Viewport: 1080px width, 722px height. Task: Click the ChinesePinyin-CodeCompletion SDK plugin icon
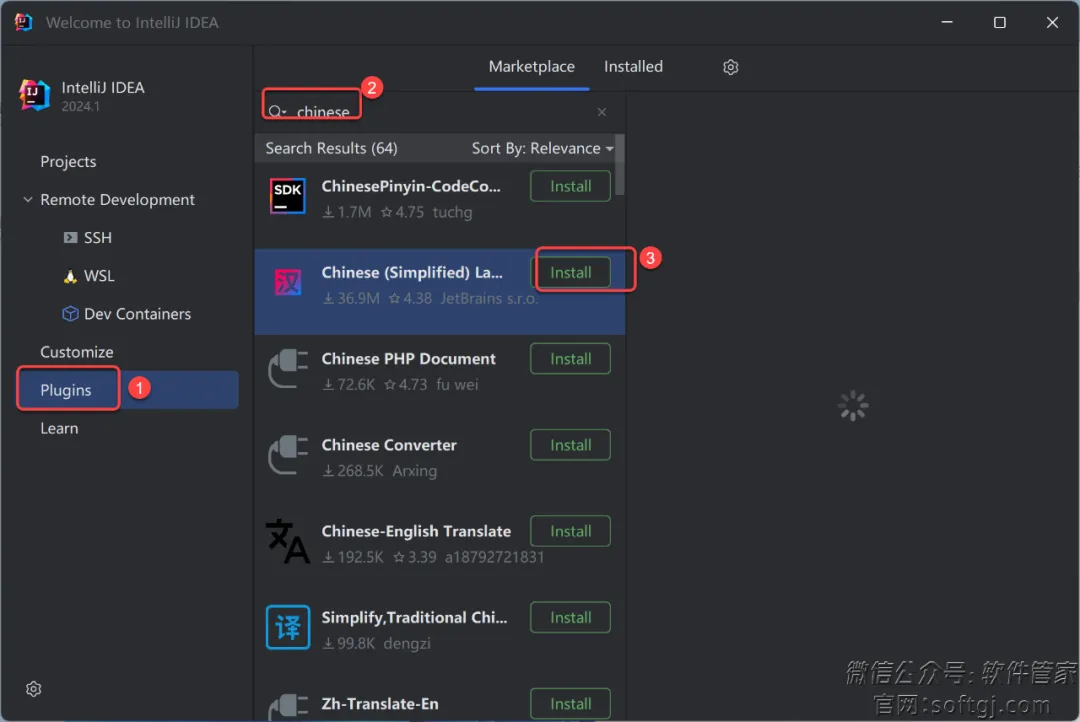click(x=288, y=196)
